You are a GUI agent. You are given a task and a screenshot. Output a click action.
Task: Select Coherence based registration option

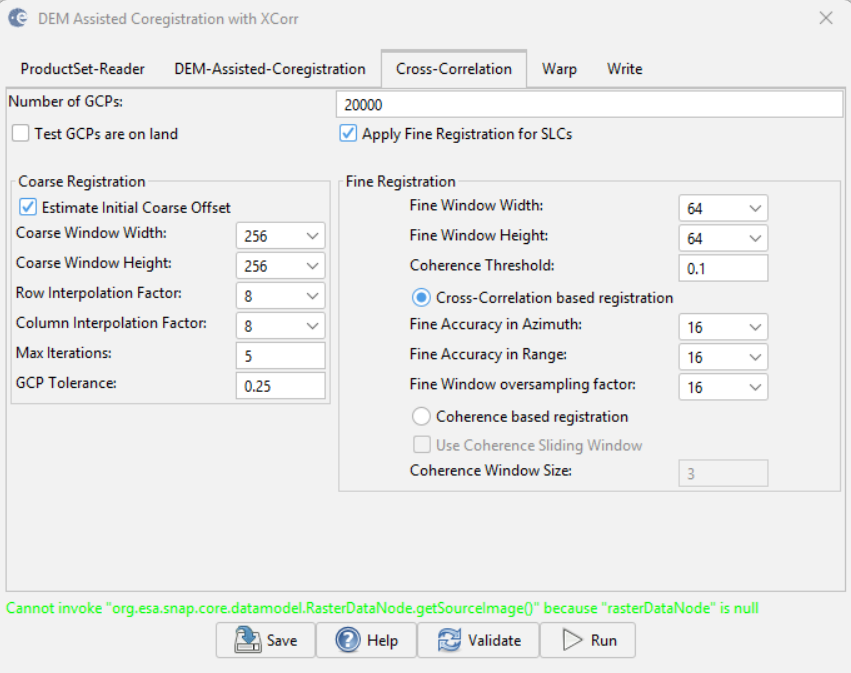pos(421,416)
